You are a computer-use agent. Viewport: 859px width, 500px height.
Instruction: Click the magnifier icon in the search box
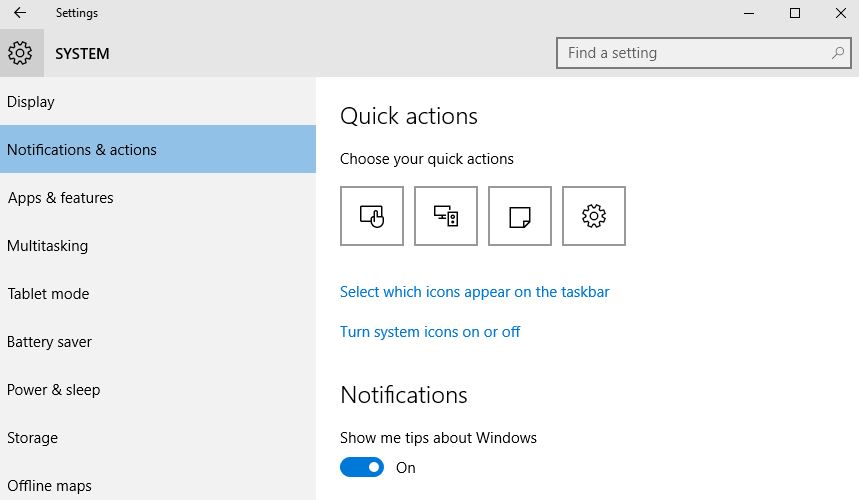837,53
